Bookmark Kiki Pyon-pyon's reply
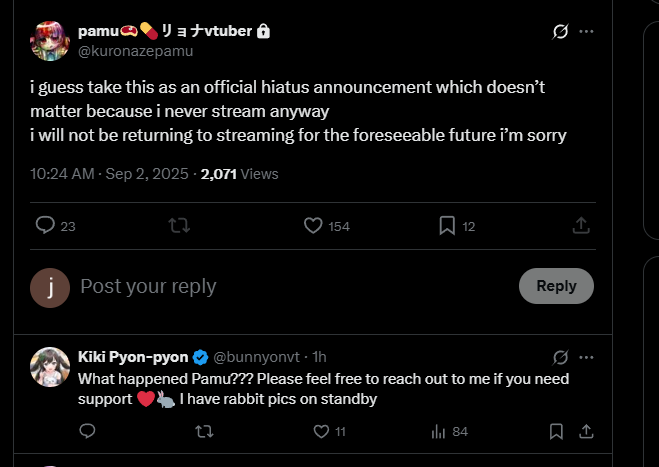This screenshot has height=467, width=659. pyautogui.click(x=556, y=432)
